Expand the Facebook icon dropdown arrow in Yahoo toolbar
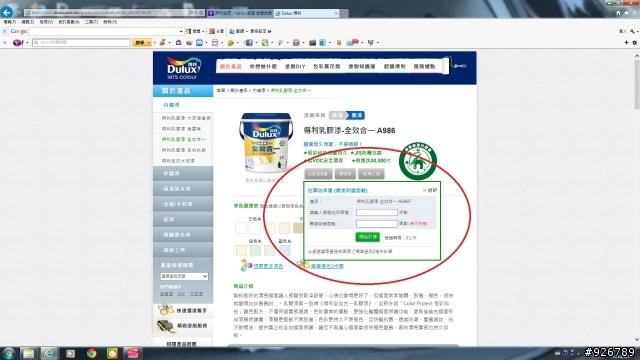 [256, 42]
